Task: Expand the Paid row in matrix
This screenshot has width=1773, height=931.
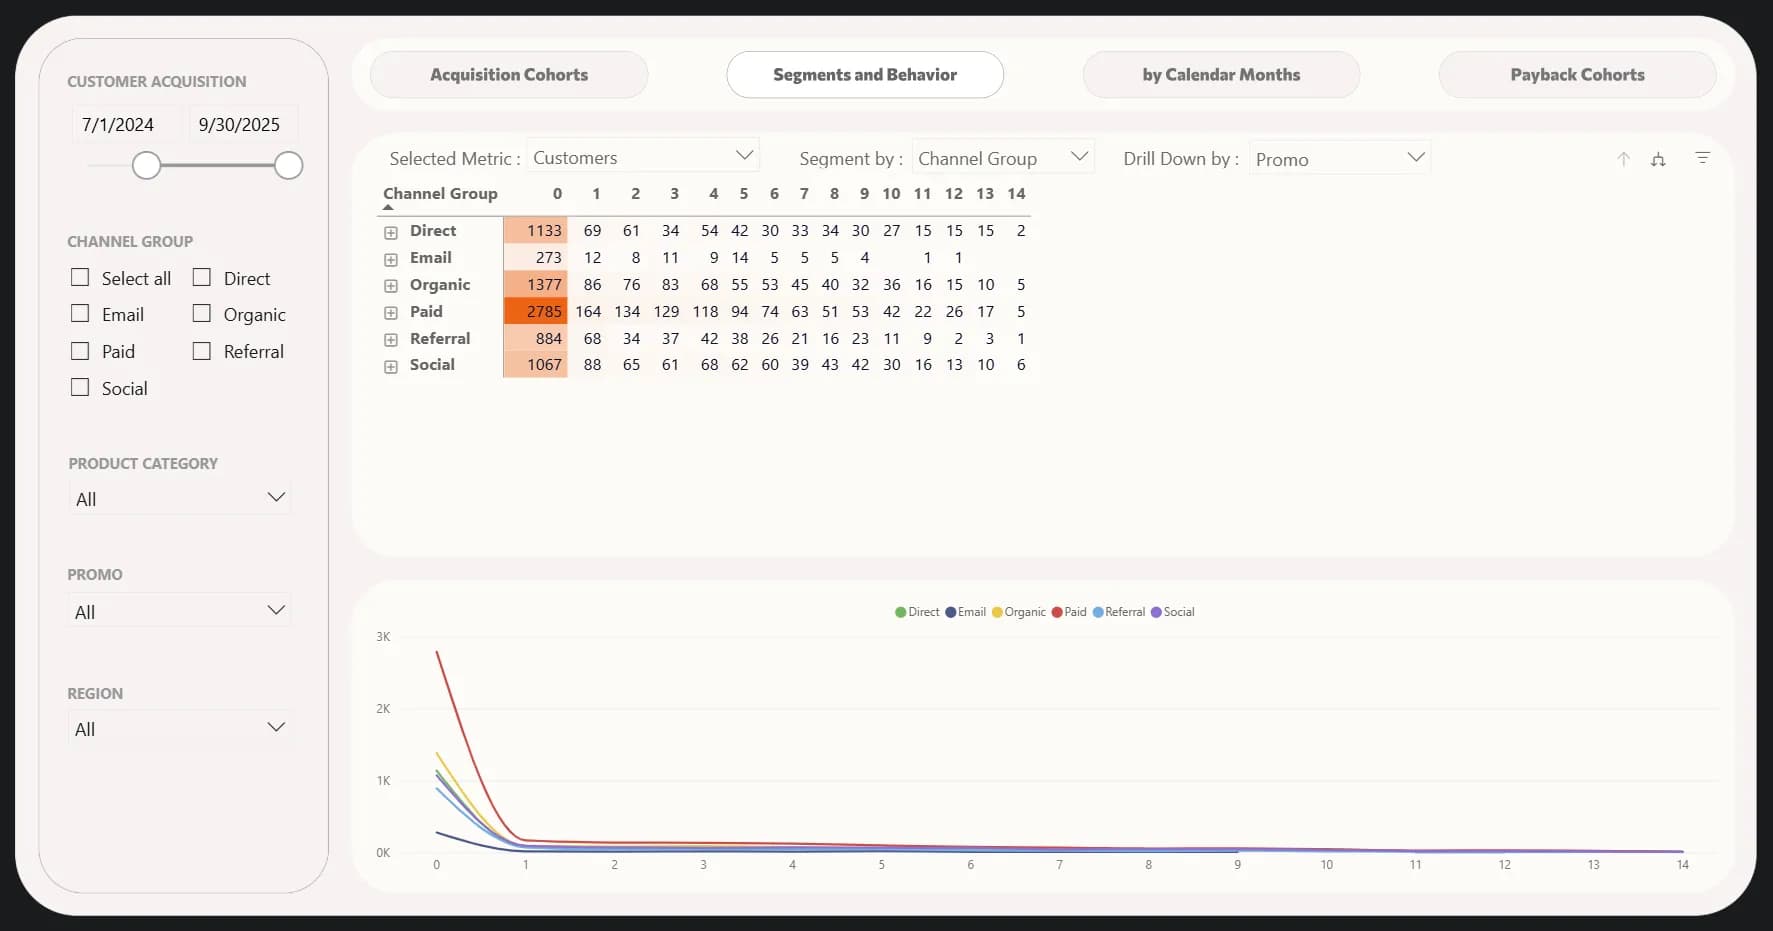Action: [x=391, y=313]
